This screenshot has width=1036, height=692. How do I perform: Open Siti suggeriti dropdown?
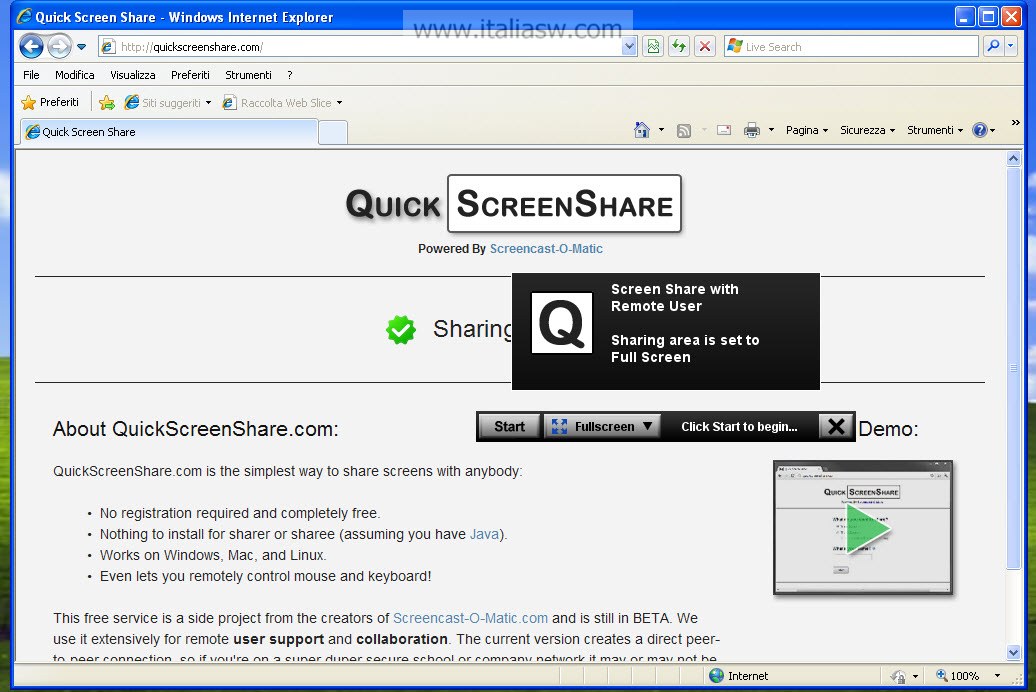point(168,102)
